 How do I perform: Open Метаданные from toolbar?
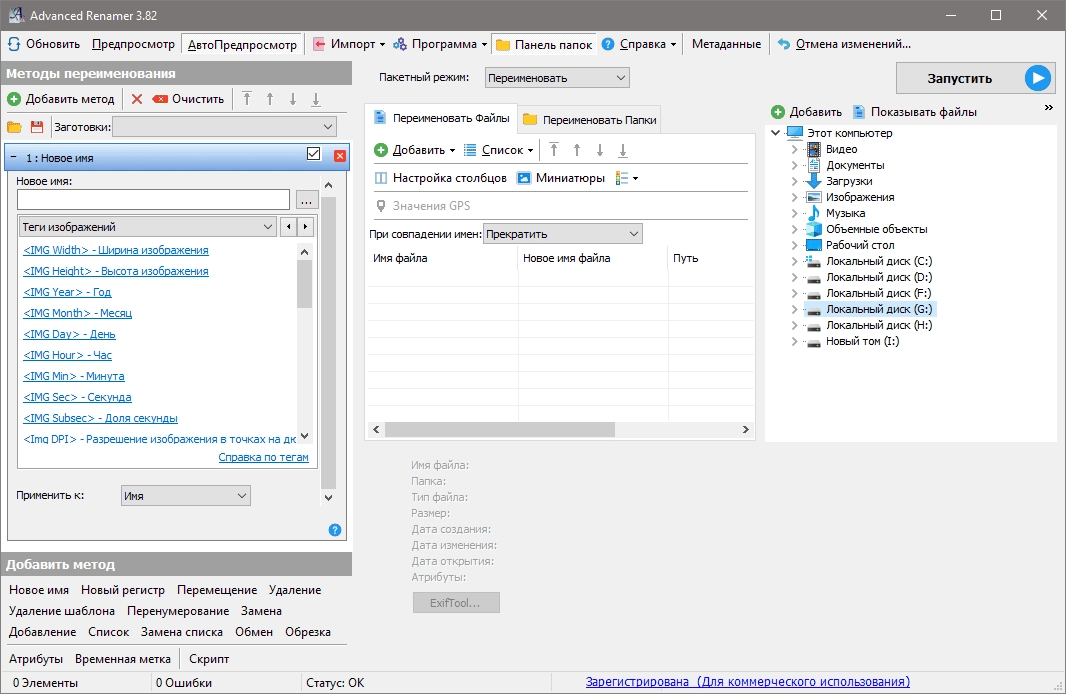point(727,44)
